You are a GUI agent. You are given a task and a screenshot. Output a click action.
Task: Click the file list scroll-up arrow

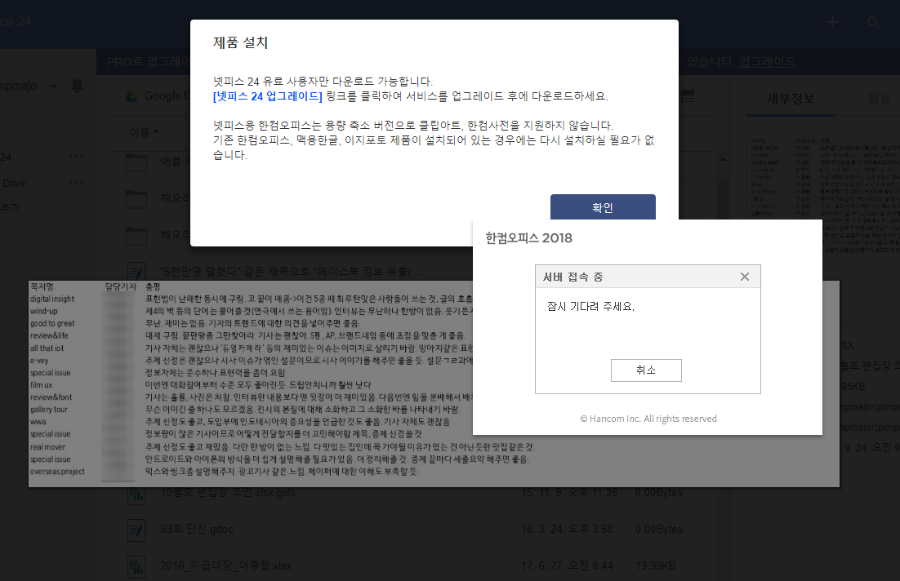[723, 160]
